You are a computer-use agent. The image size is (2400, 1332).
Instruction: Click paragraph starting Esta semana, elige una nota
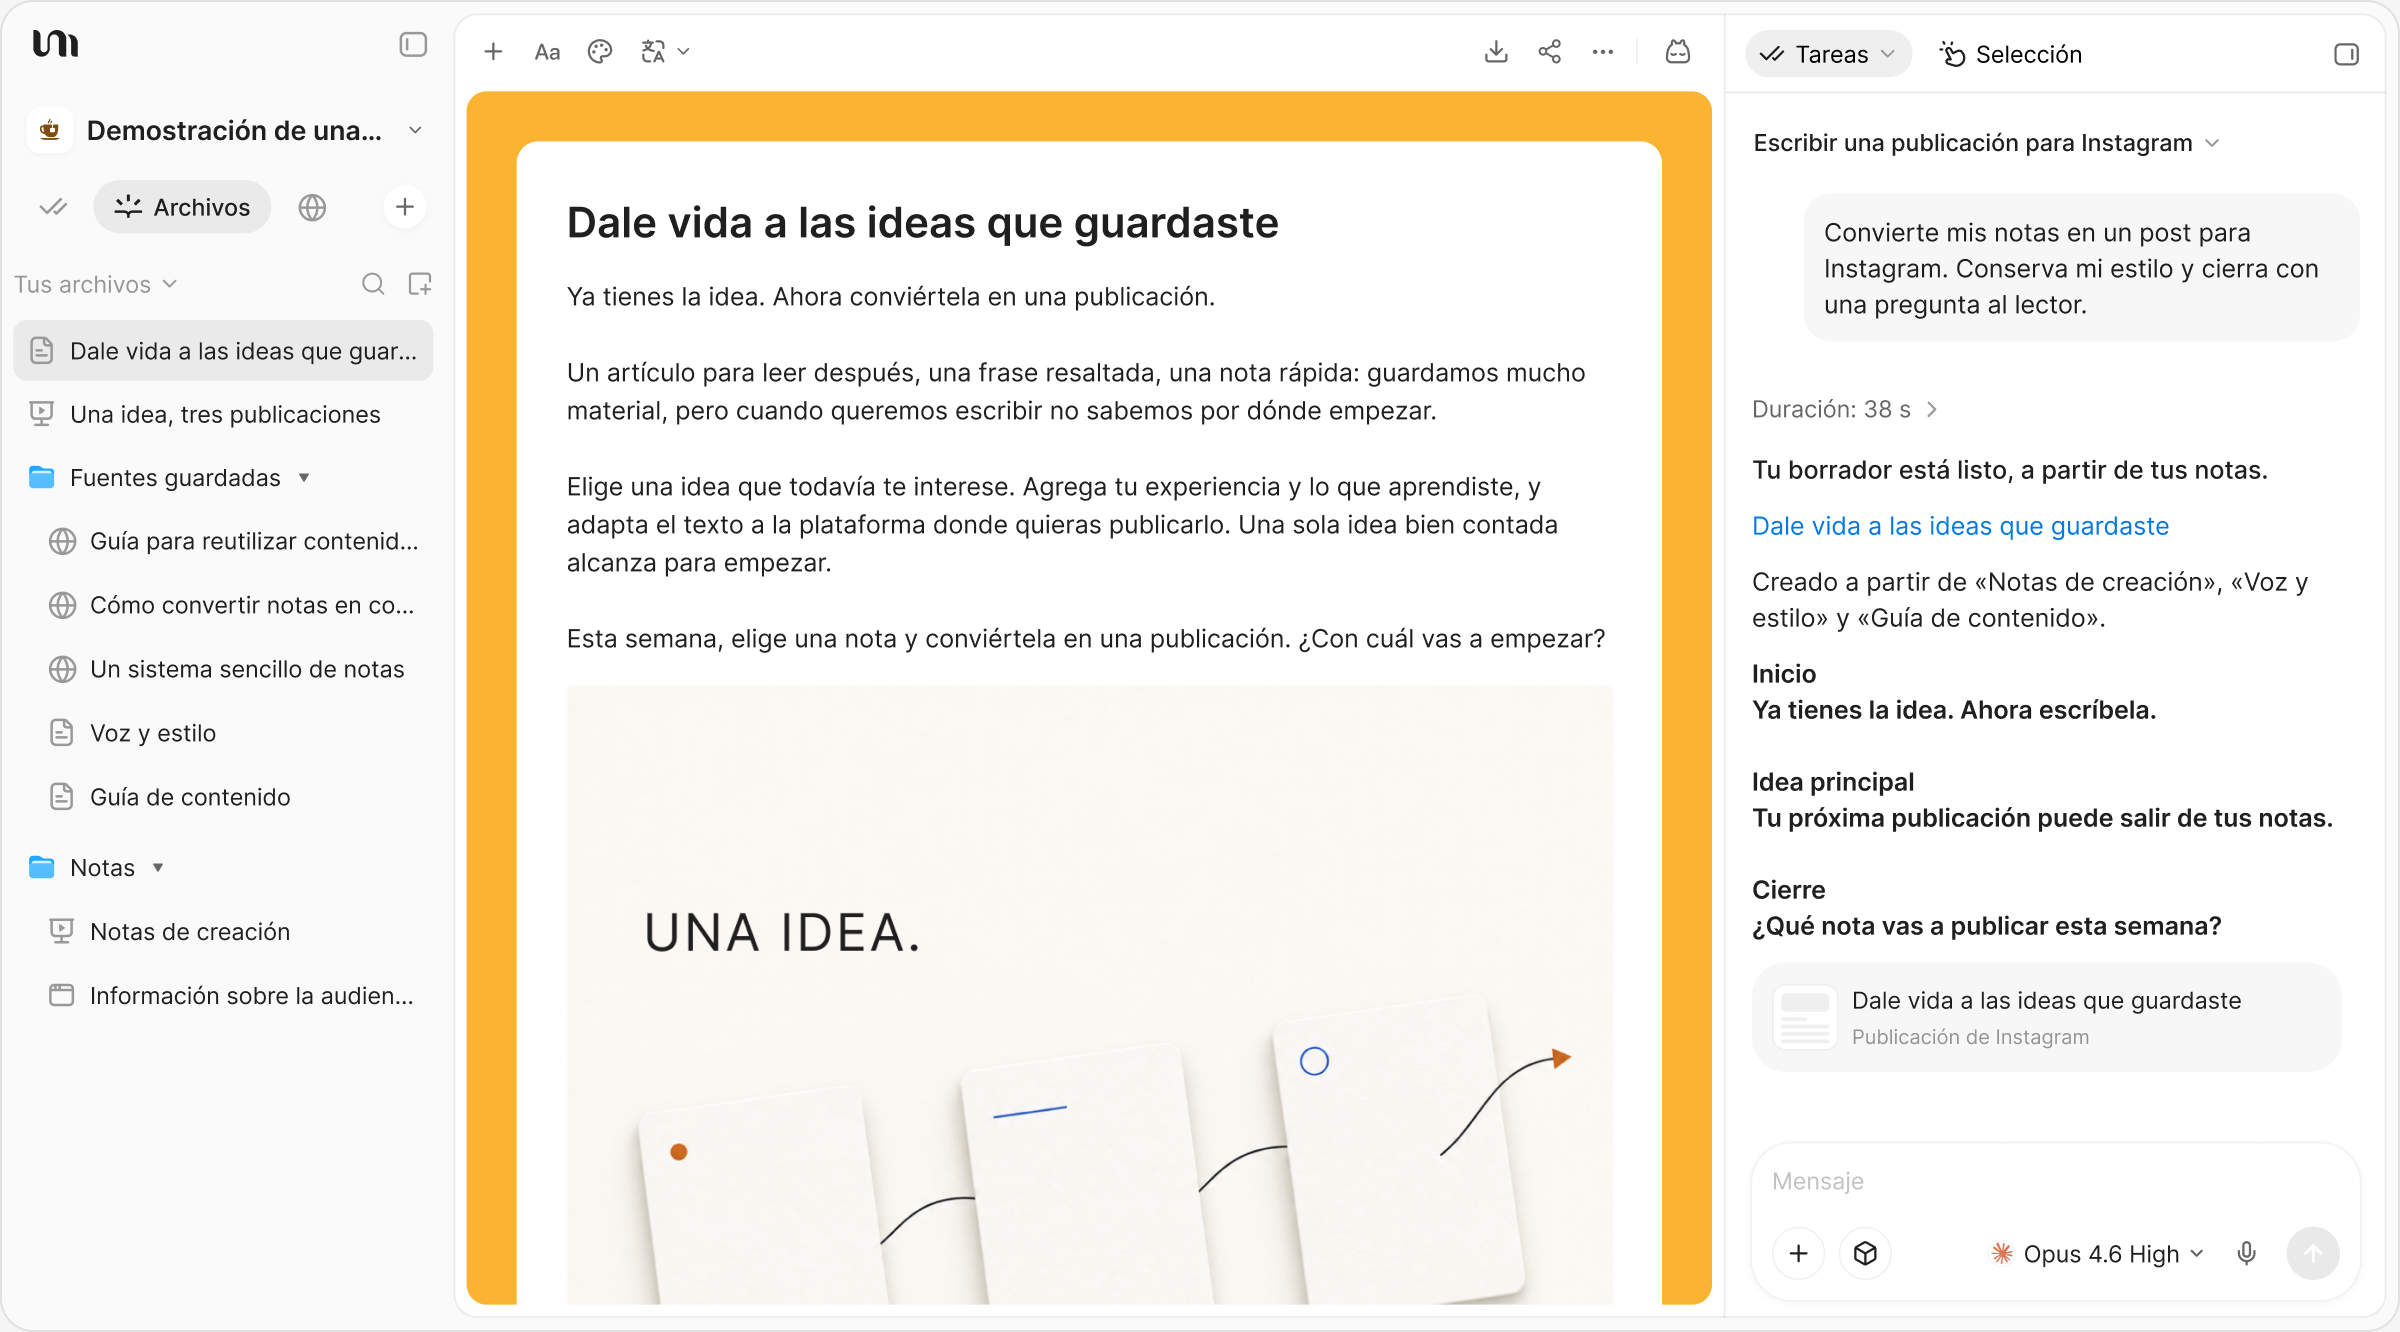[1085, 639]
